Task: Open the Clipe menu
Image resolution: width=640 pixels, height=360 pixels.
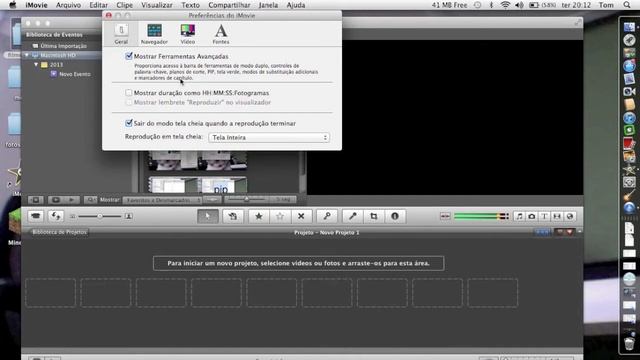Action: [x=124, y=5]
